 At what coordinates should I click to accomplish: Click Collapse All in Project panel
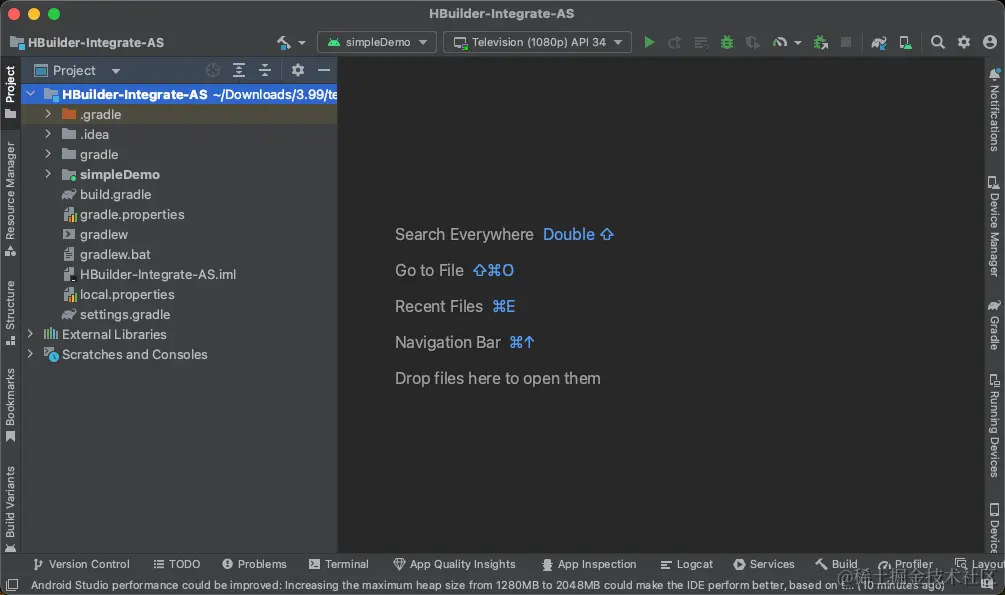[265, 71]
